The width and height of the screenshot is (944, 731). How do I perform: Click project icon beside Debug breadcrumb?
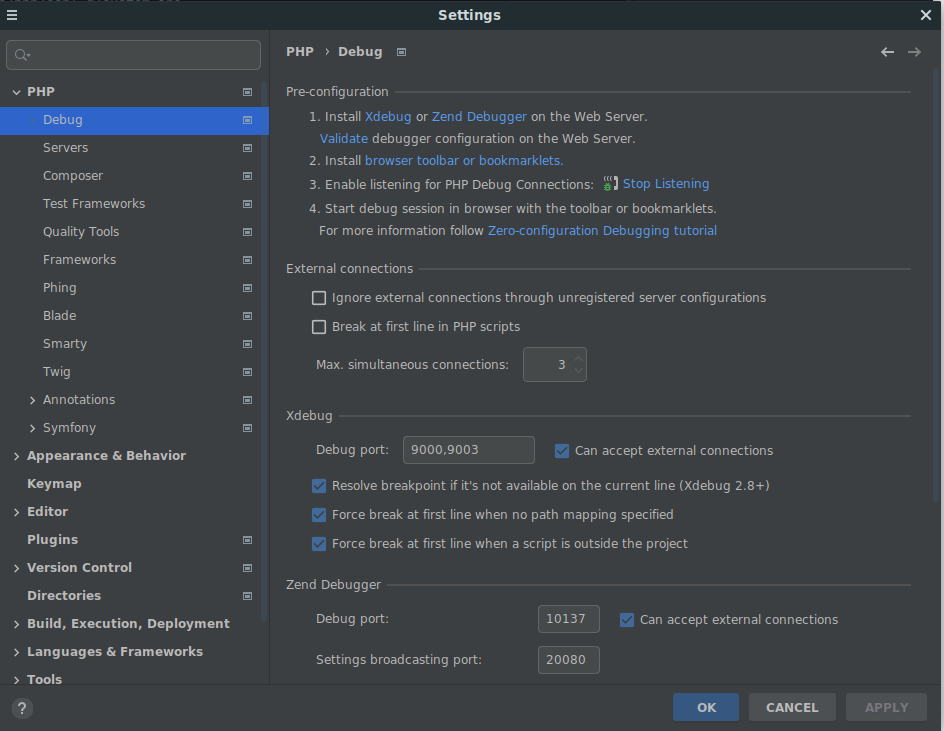pos(402,52)
